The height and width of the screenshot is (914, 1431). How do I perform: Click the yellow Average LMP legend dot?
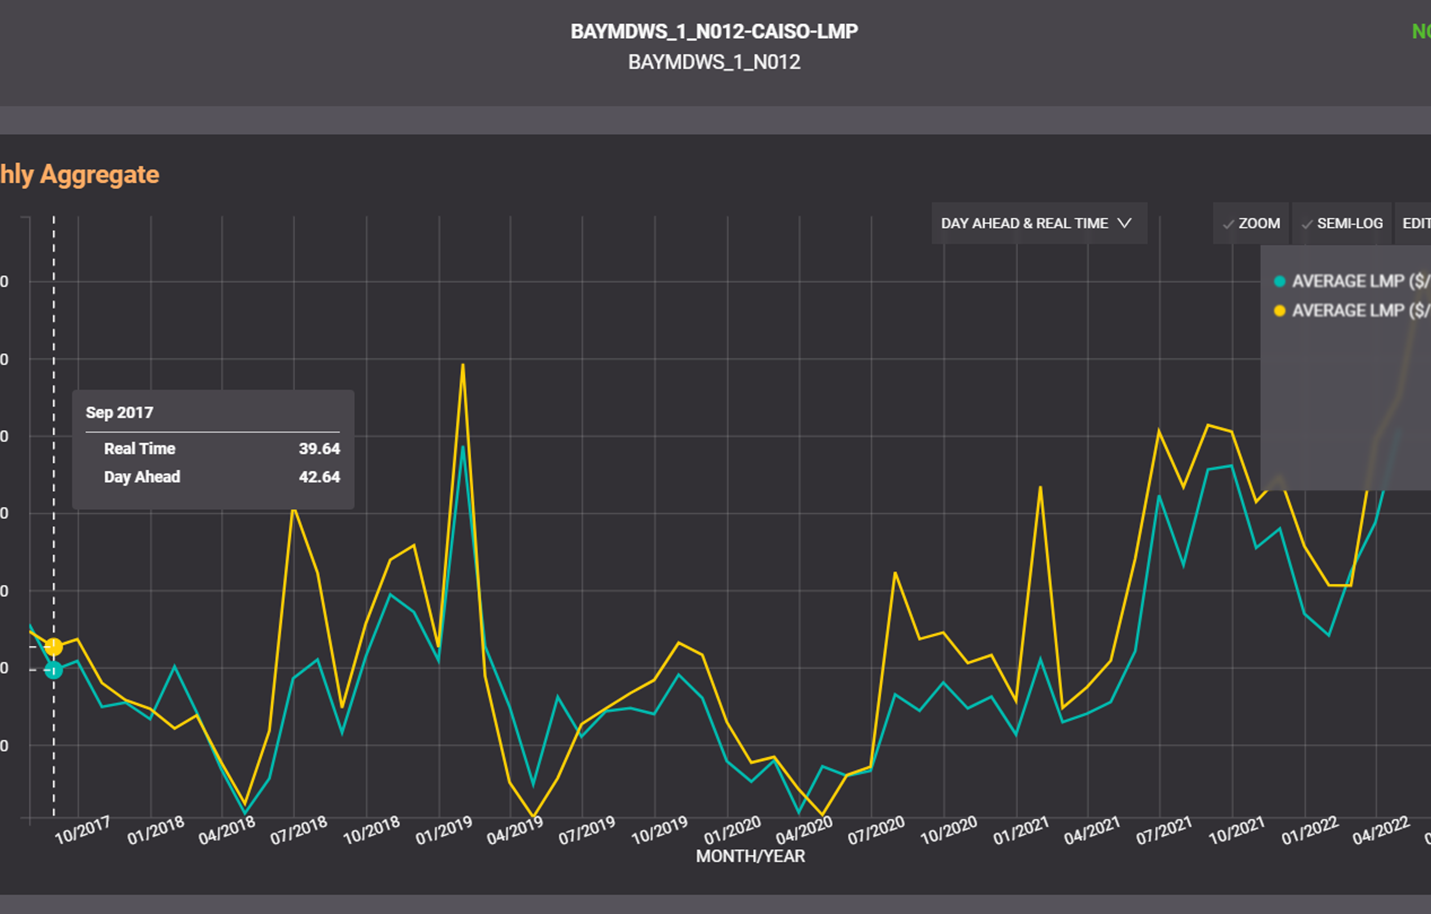tap(1279, 311)
